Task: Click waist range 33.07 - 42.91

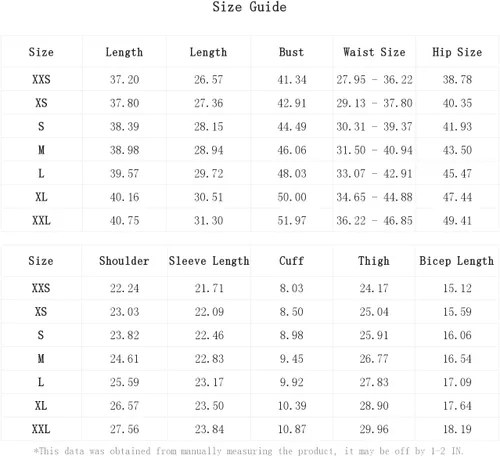Action: [374, 174]
